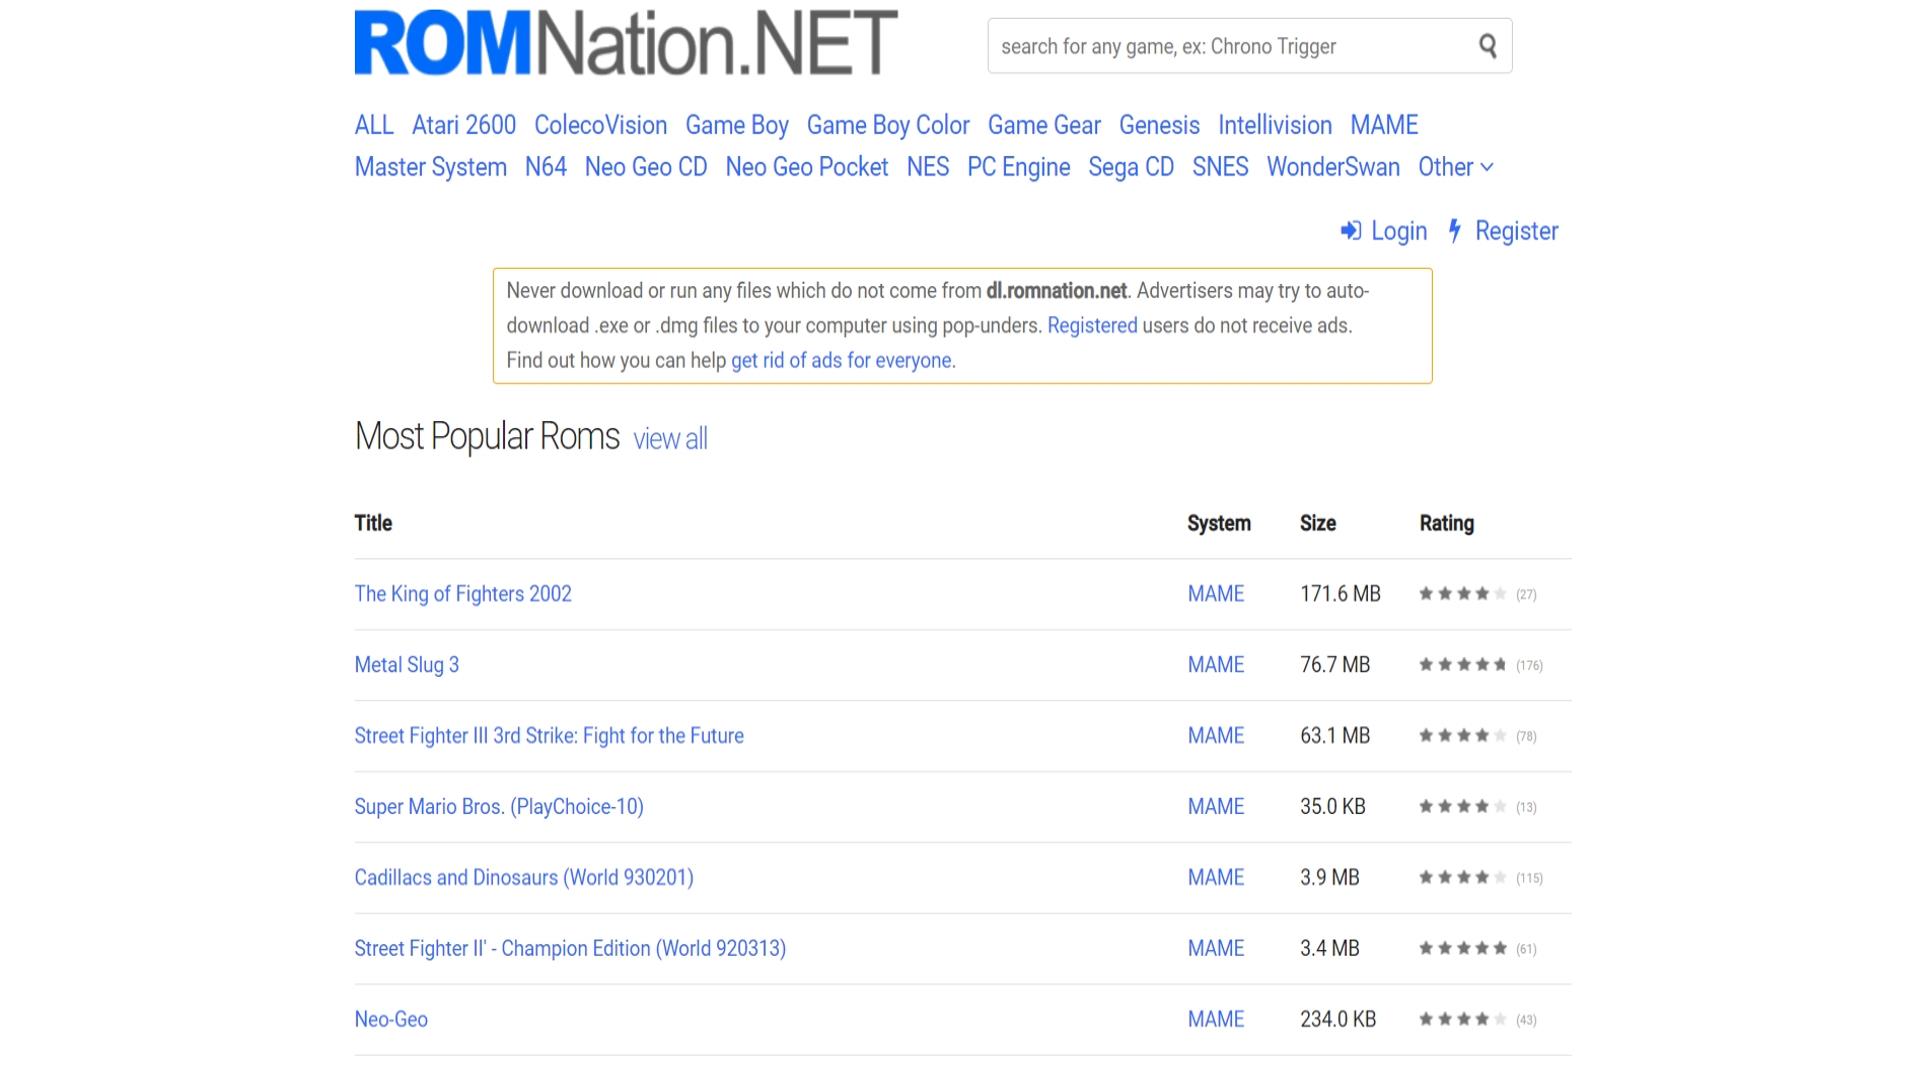Open the ROMNation.NET logo homepage
Image resolution: width=1920 pixels, height=1080 pixels.
pos(626,43)
